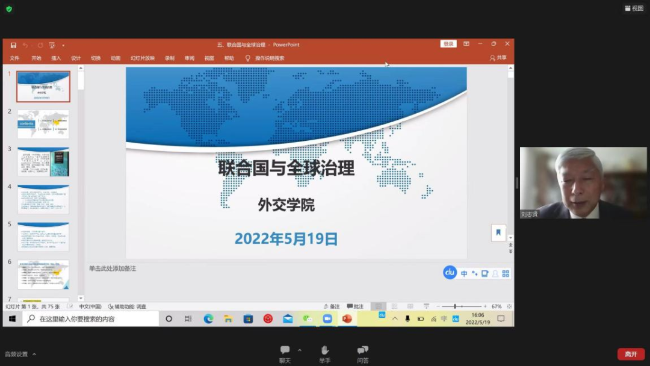Toggle the notes (备注) pane button
This screenshot has height=366, width=650.
[x=332, y=306]
